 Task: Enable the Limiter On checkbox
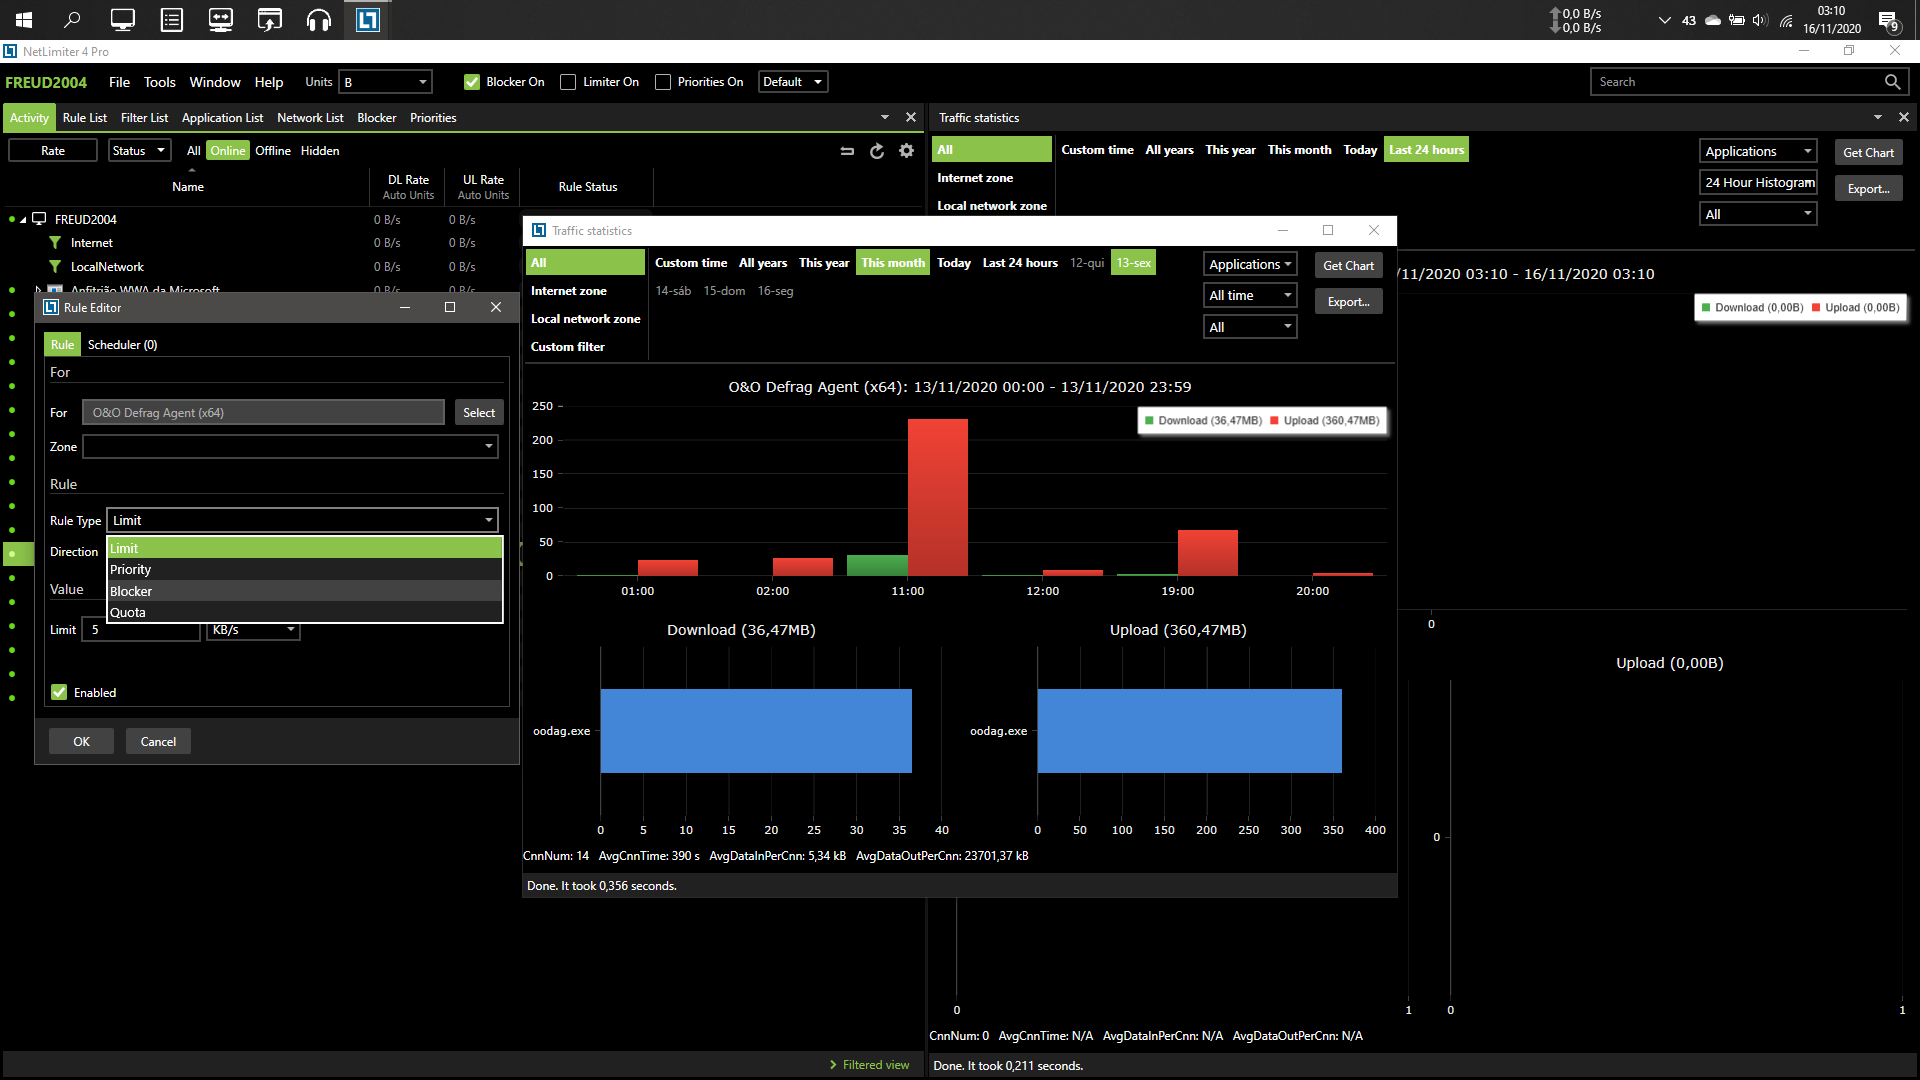568,82
